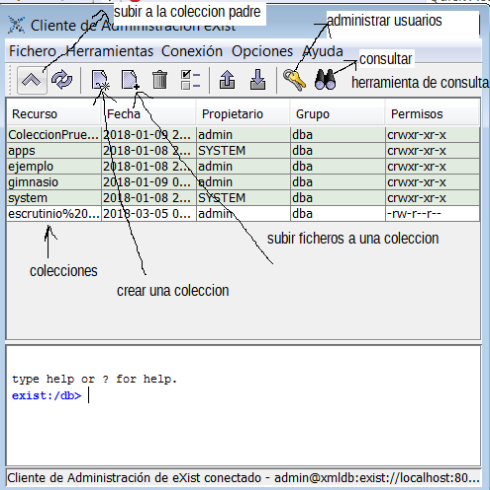Click the new document icon

130,80
